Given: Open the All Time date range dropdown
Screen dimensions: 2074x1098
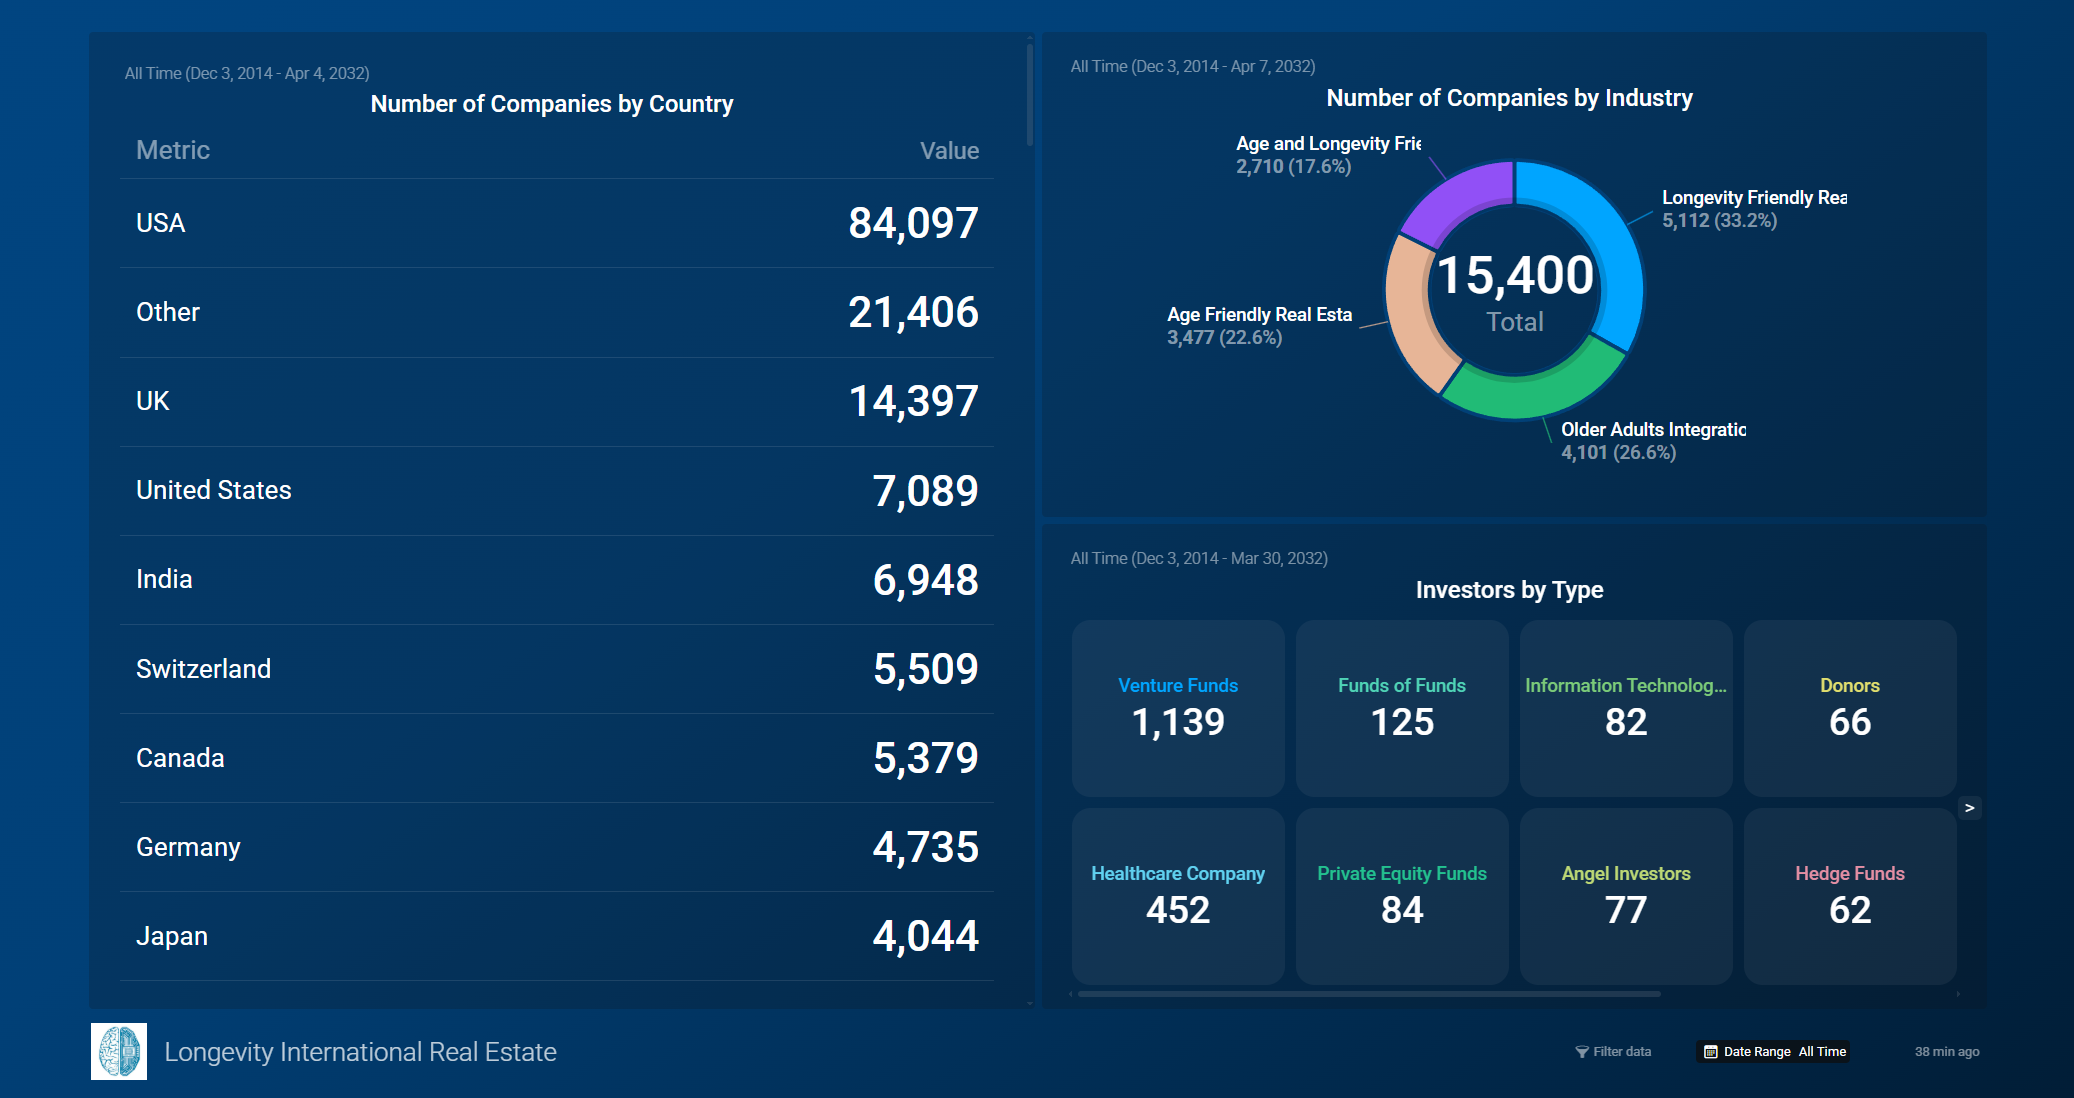Looking at the screenshot, I should tap(1822, 1052).
